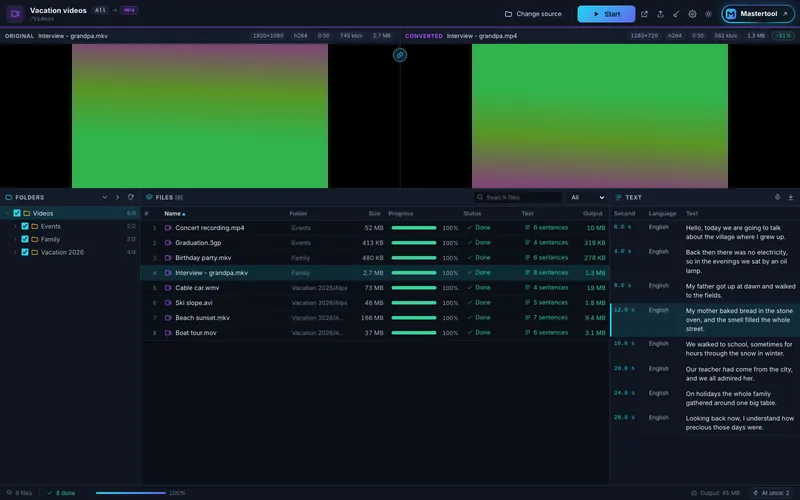Viewport: 800px width, 500px height.
Task: Click the download icon in Text panel
Action: click(x=790, y=197)
